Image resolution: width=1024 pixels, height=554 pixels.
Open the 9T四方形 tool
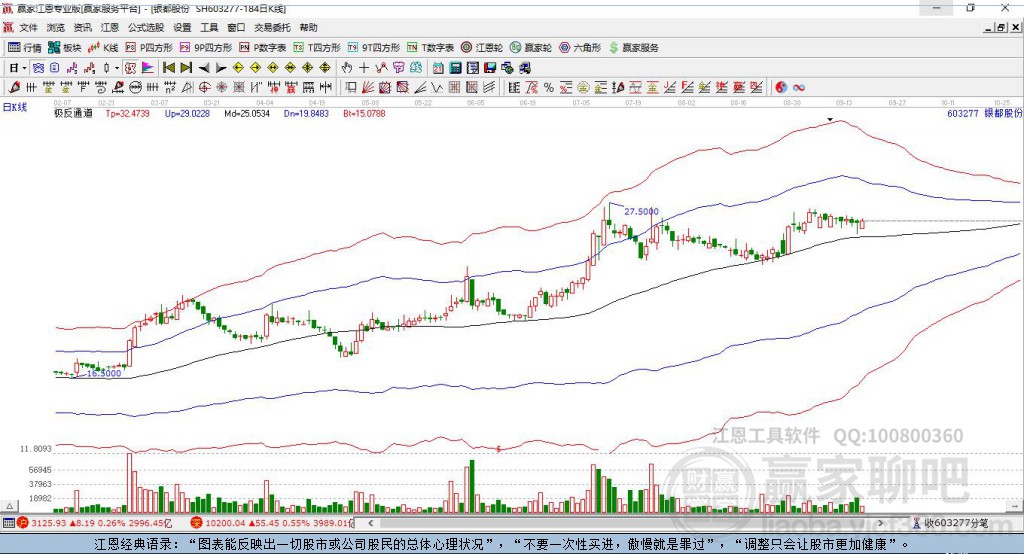click(x=374, y=48)
